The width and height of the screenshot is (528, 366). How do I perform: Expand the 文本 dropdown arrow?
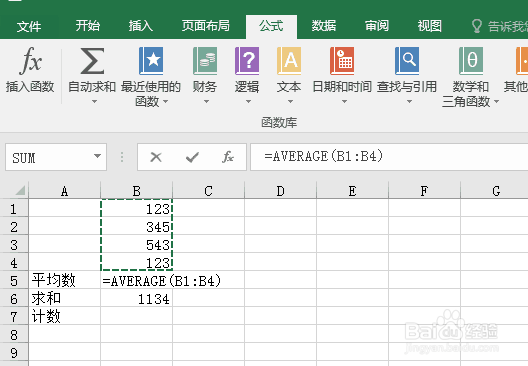290,101
